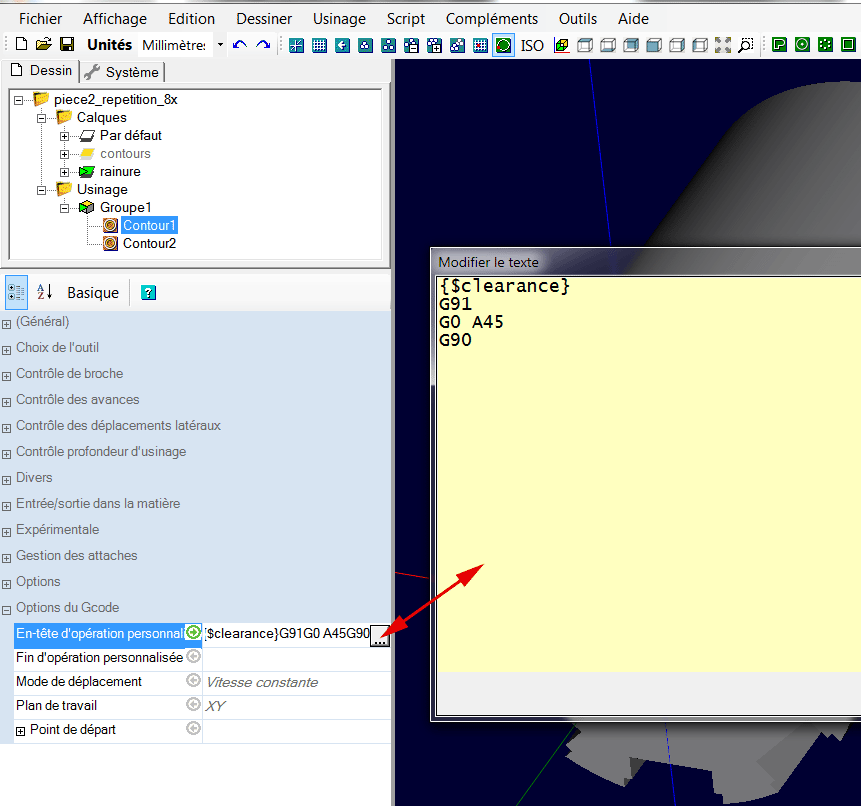Open the Compléments menu
The width and height of the screenshot is (861, 806).
coord(491,19)
